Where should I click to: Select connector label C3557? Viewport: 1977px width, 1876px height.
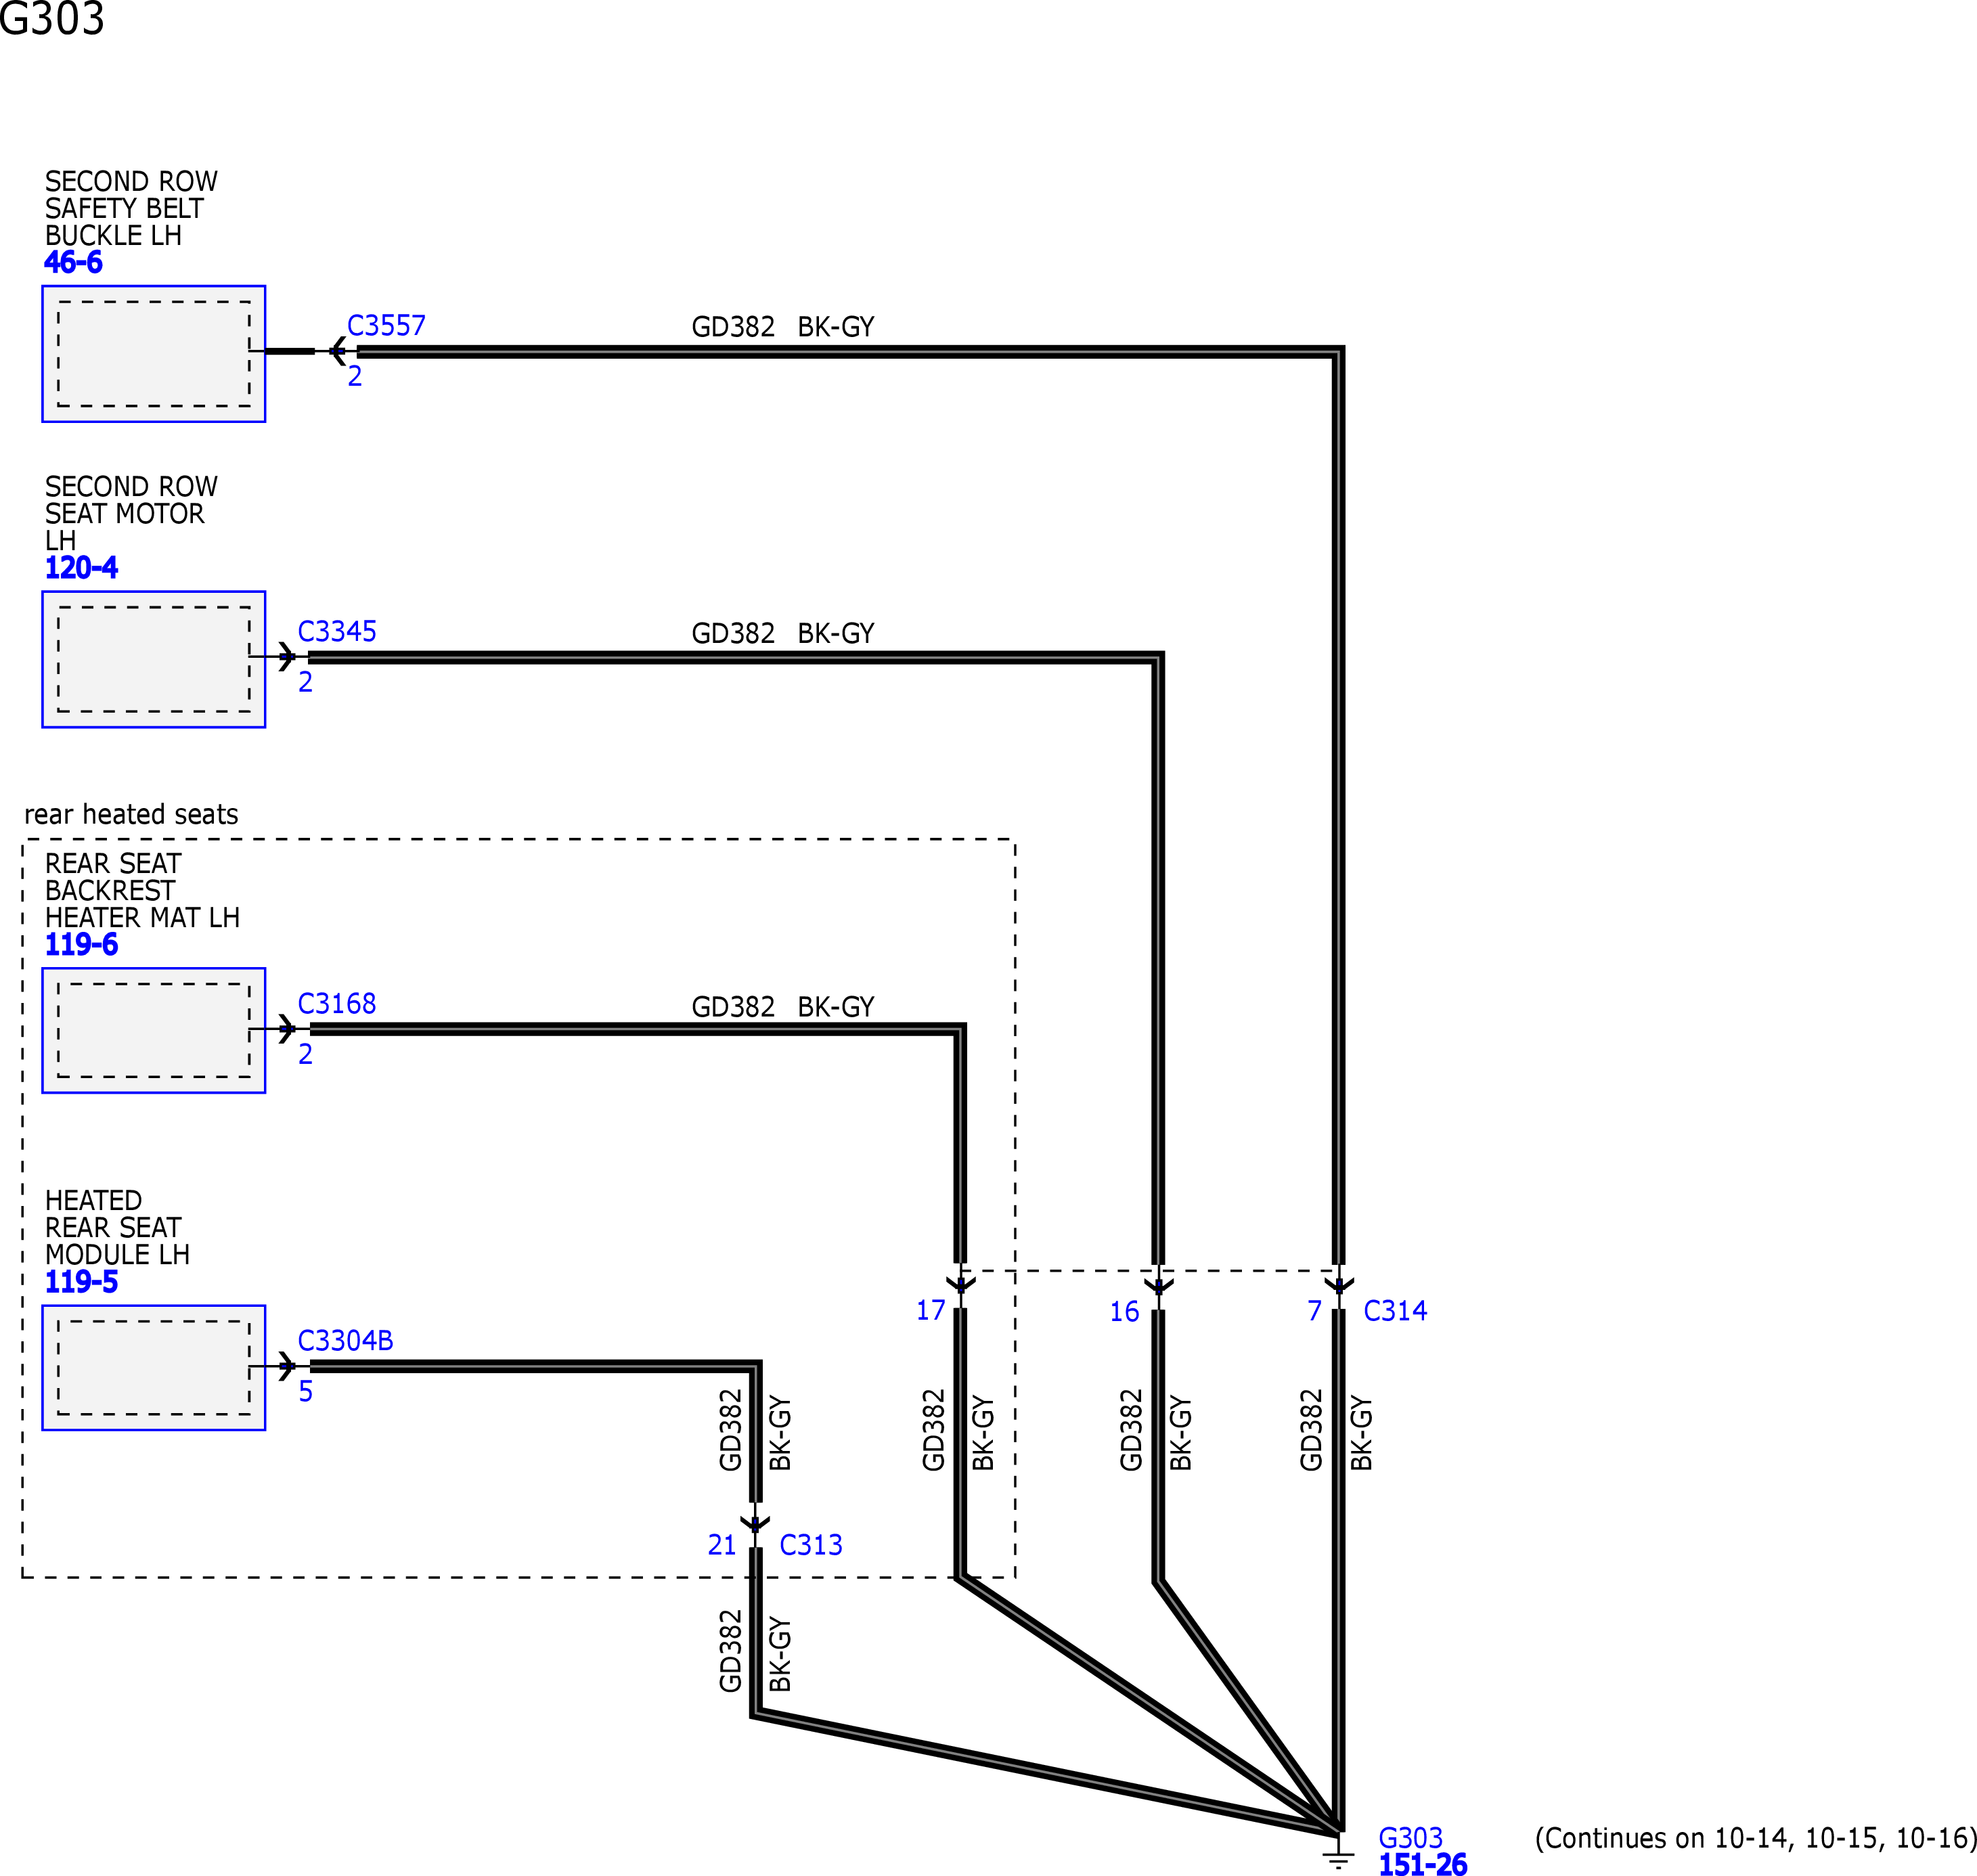pyautogui.click(x=386, y=326)
